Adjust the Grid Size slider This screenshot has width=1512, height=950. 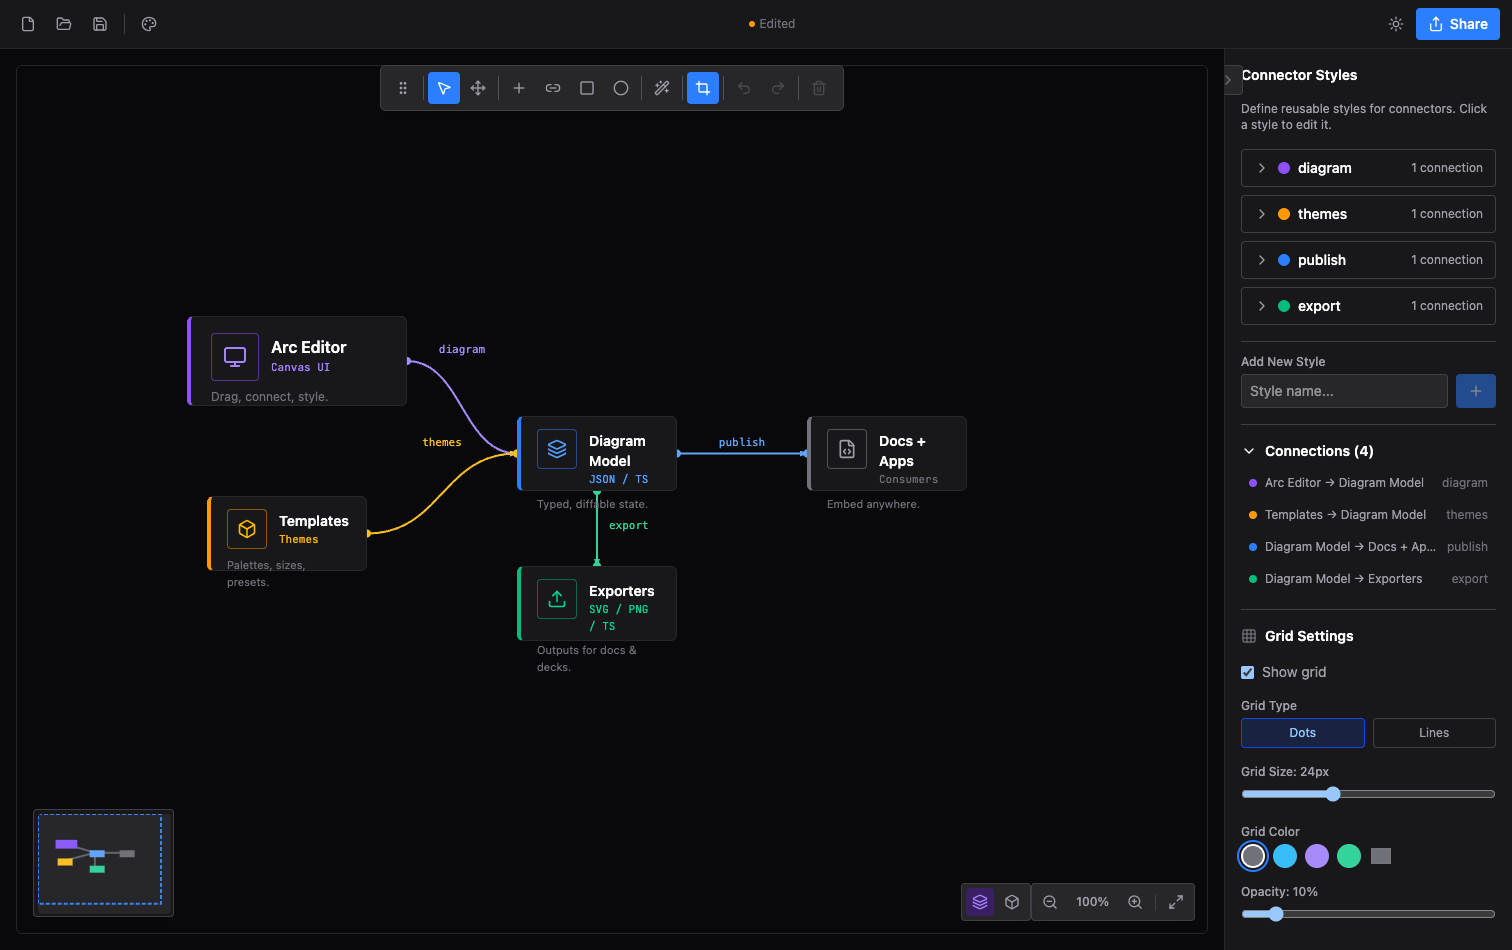point(1368,794)
